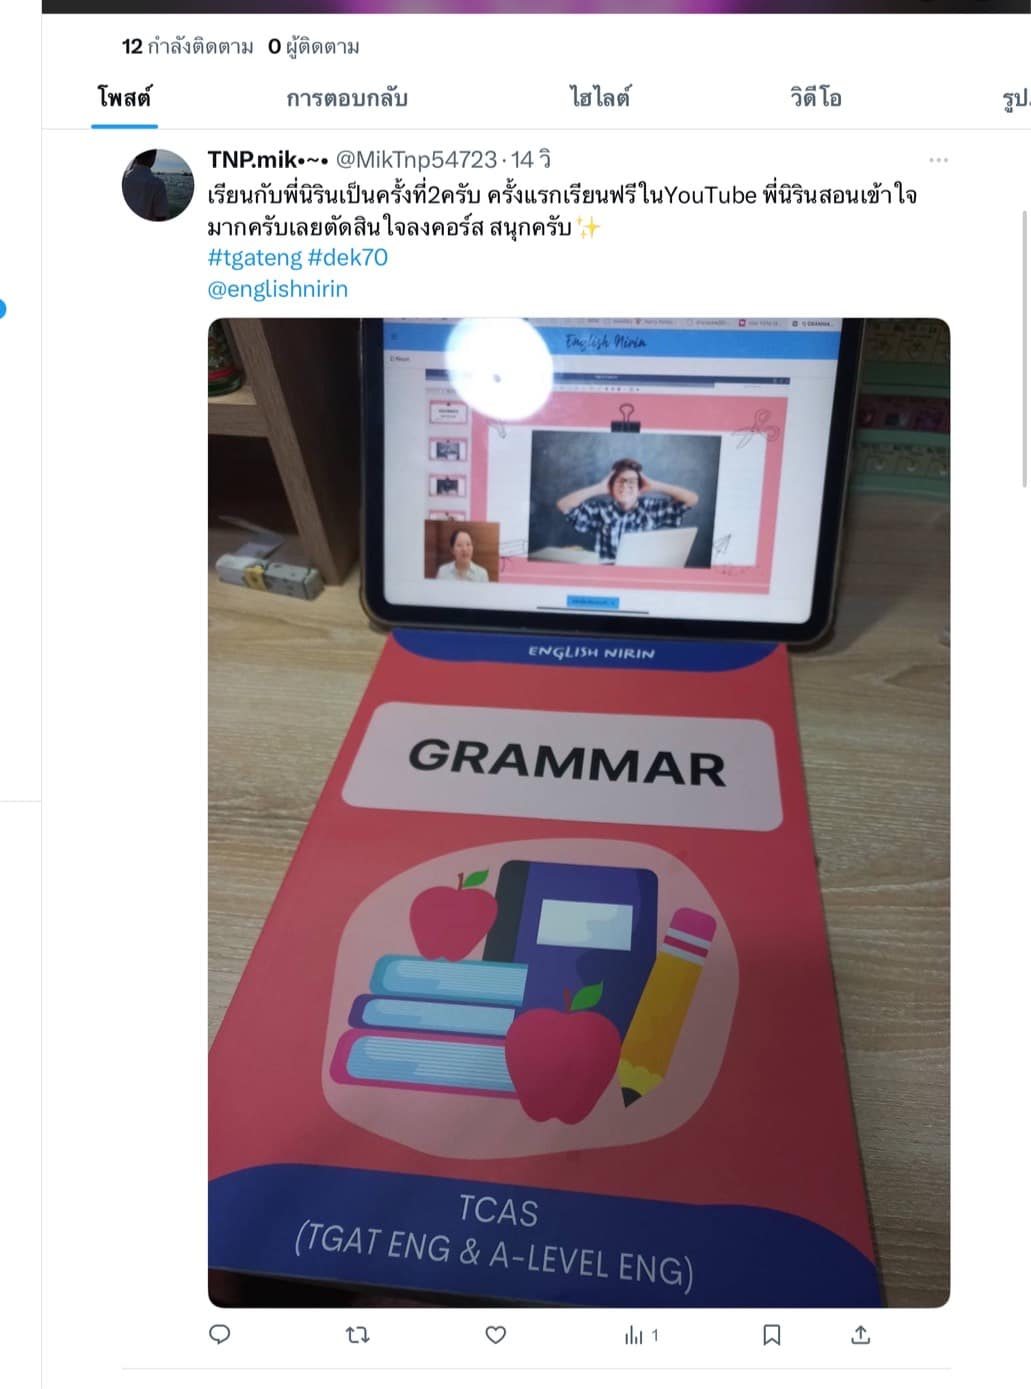The width and height of the screenshot is (1031, 1389).
Task: View the 12 กำลังติดตาม following list
Action: coord(187,46)
